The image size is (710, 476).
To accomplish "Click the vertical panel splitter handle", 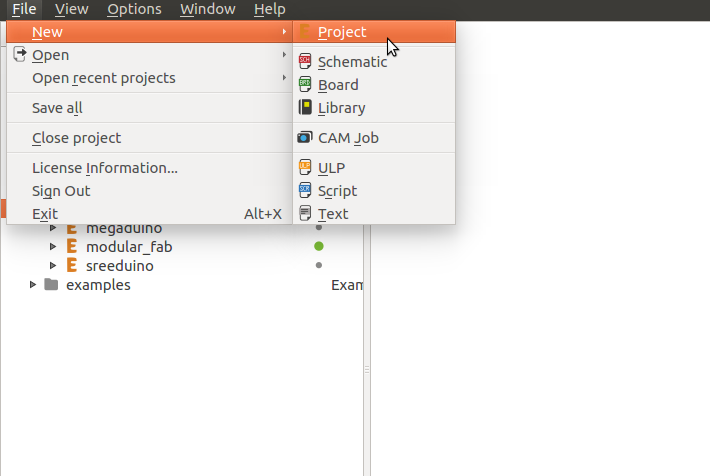I will [x=367, y=370].
